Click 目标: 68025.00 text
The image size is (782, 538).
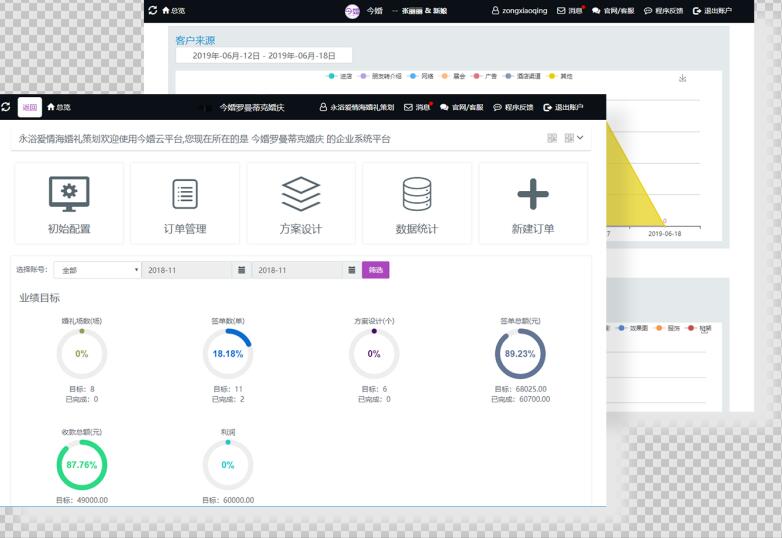click(x=520, y=389)
